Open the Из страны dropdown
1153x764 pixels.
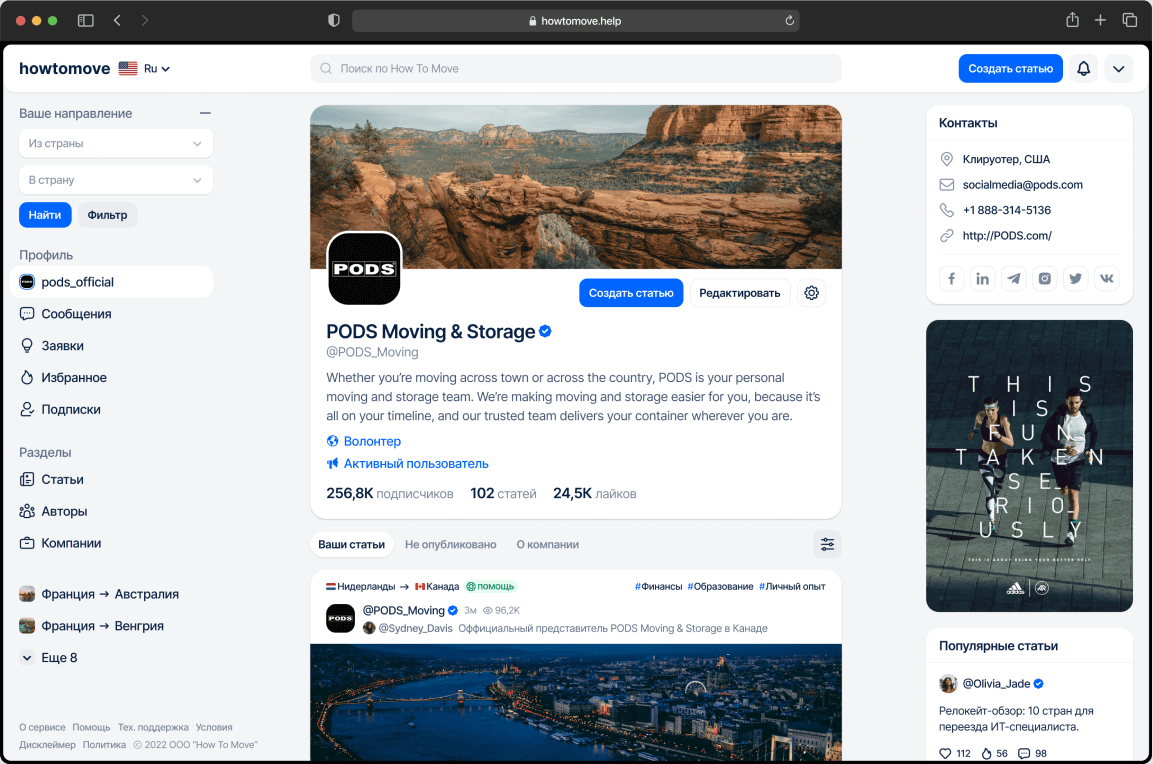tap(116, 144)
